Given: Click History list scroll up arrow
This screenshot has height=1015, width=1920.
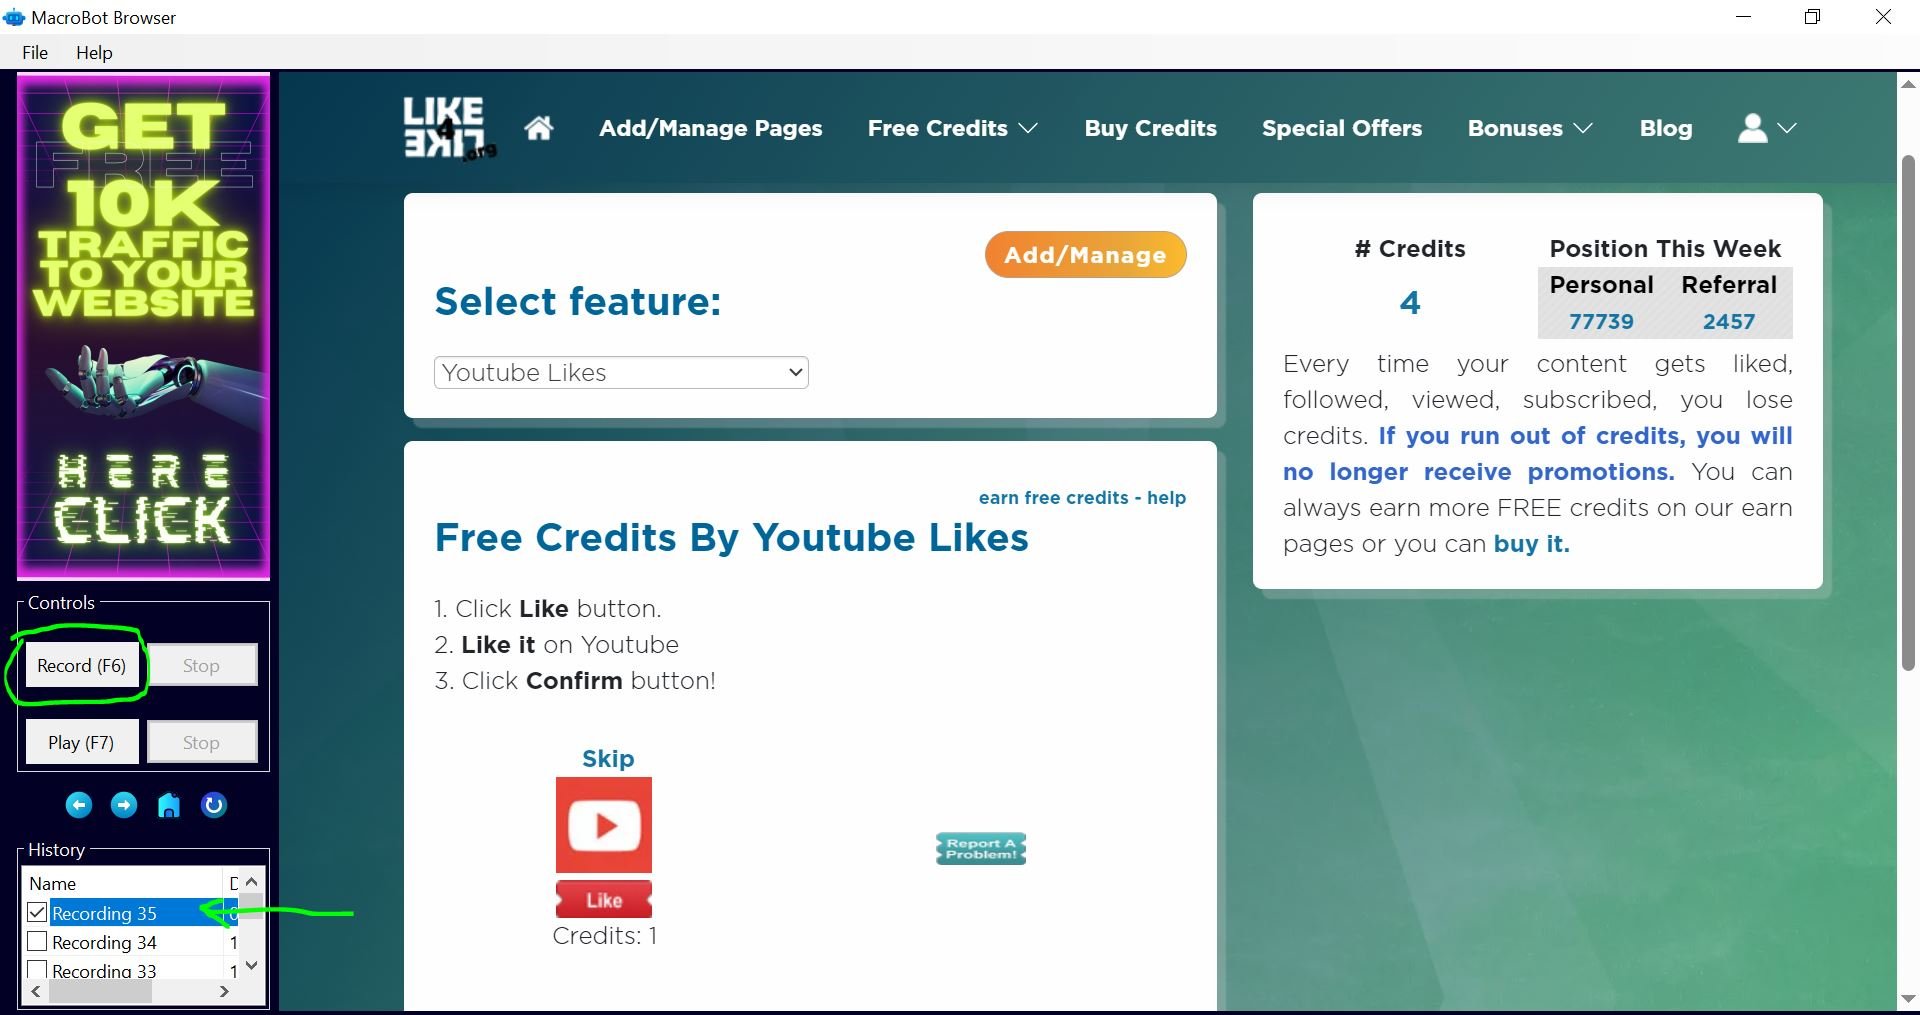Looking at the screenshot, I should click(252, 882).
